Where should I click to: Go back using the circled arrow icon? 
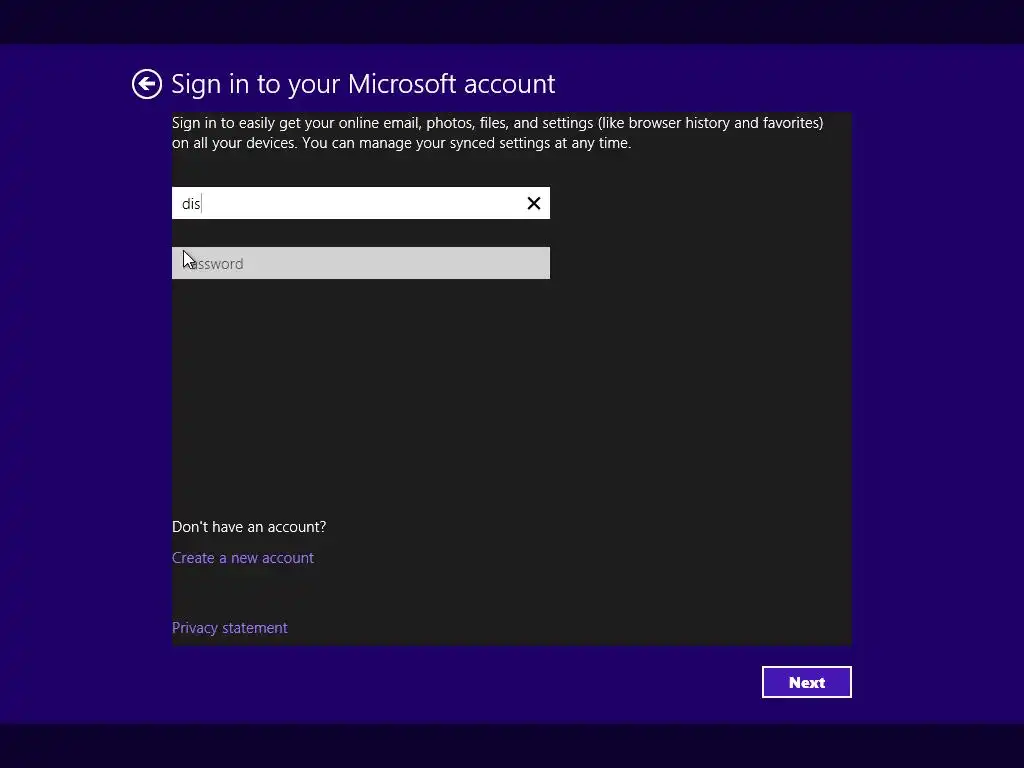pos(147,84)
